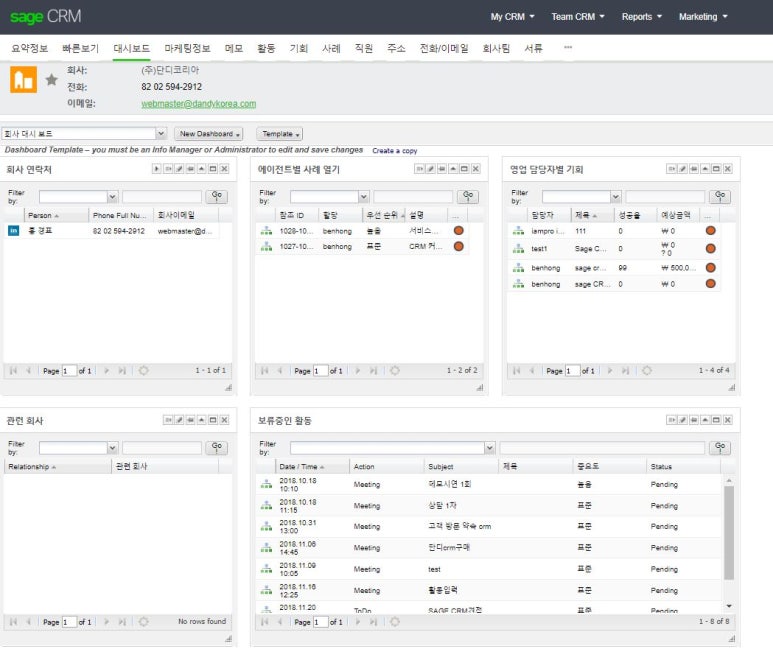Screen dimensions: 773x660
Task: Switch to the 빠른보기 tab
Action: pos(80,48)
